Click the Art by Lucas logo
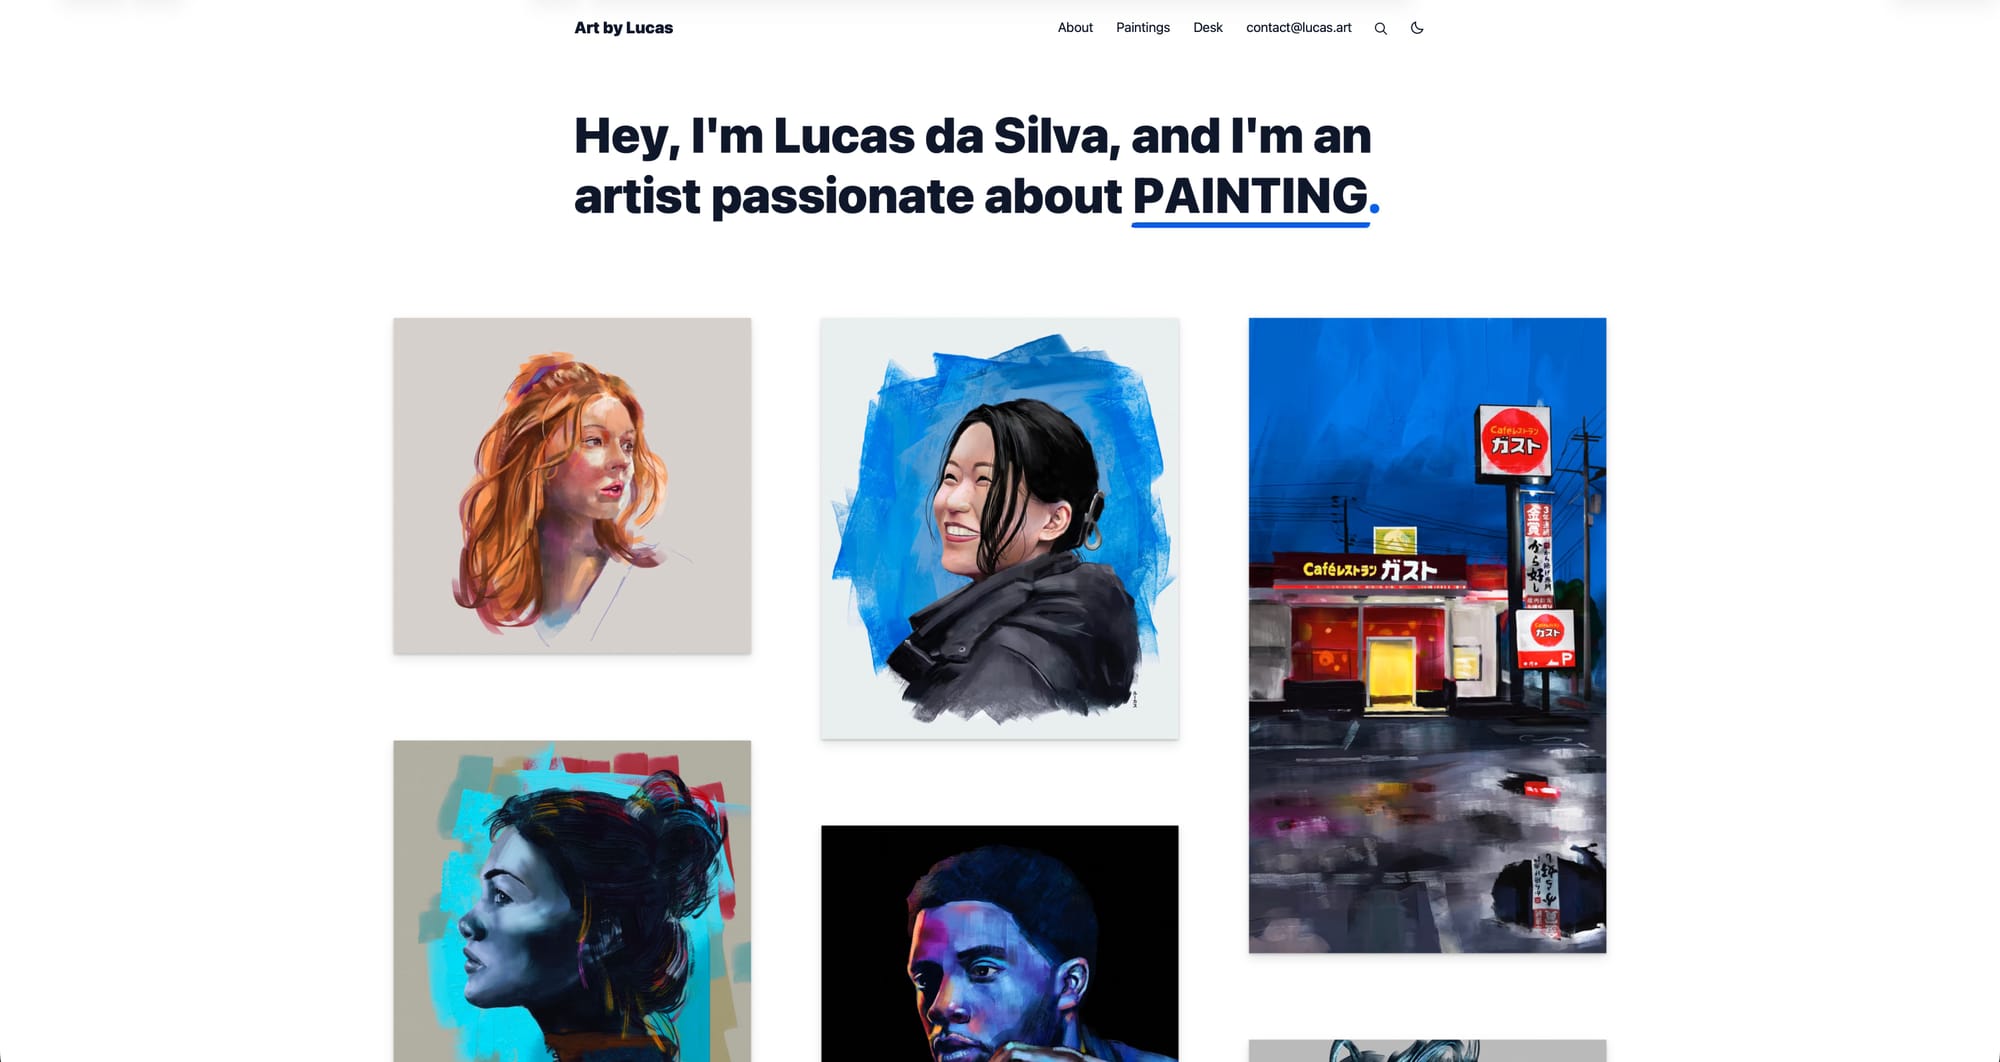 (x=623, y=28)
